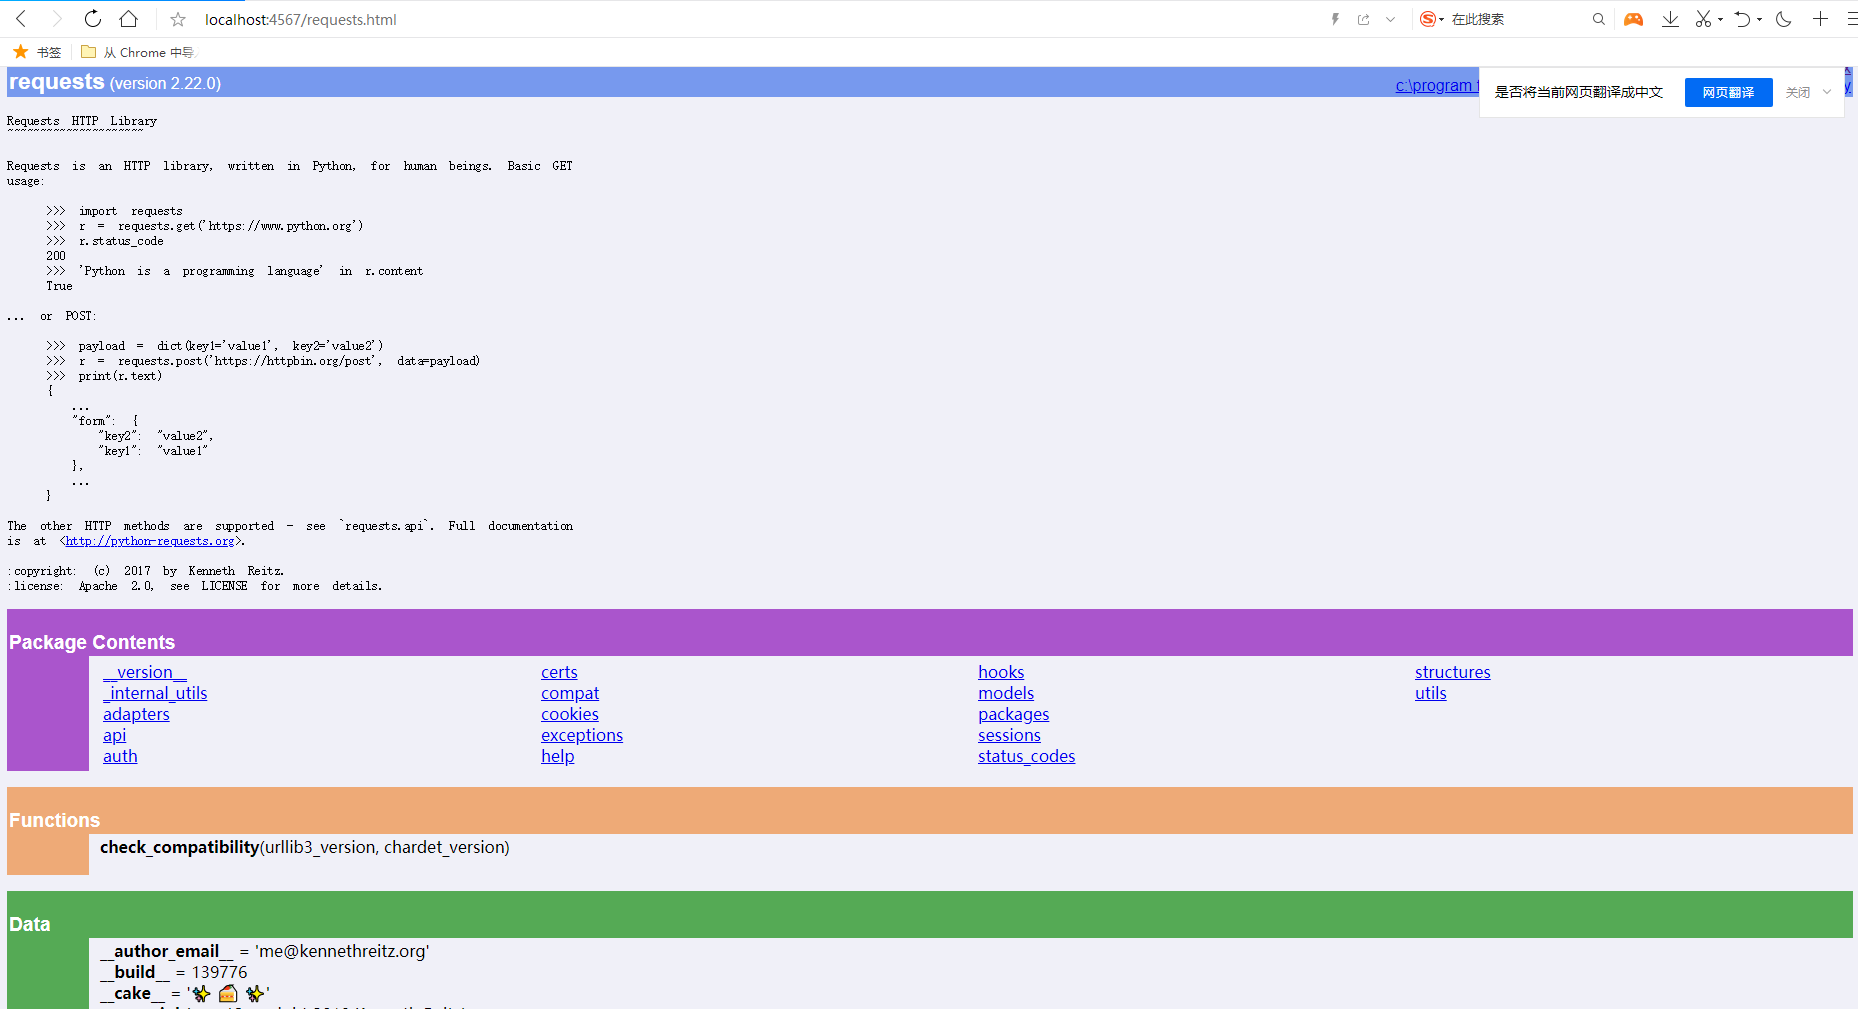Open the utils module link
The image size is (1858, 1009).
(1431, 693)
